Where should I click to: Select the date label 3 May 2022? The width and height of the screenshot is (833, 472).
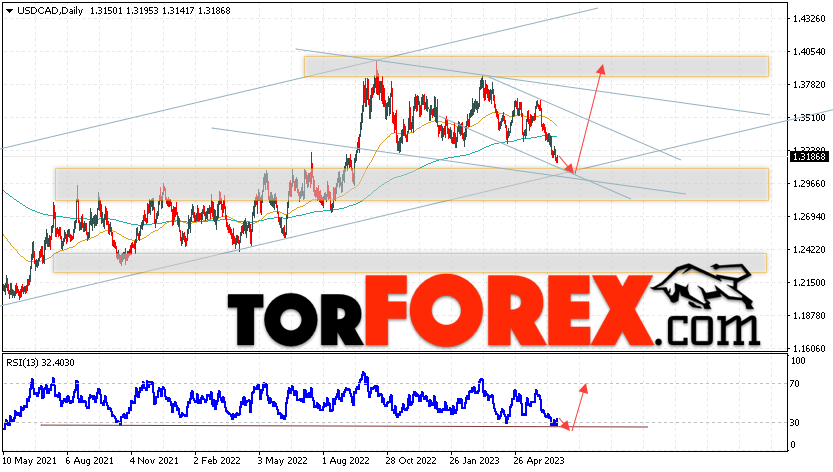(x=283, y=460)
